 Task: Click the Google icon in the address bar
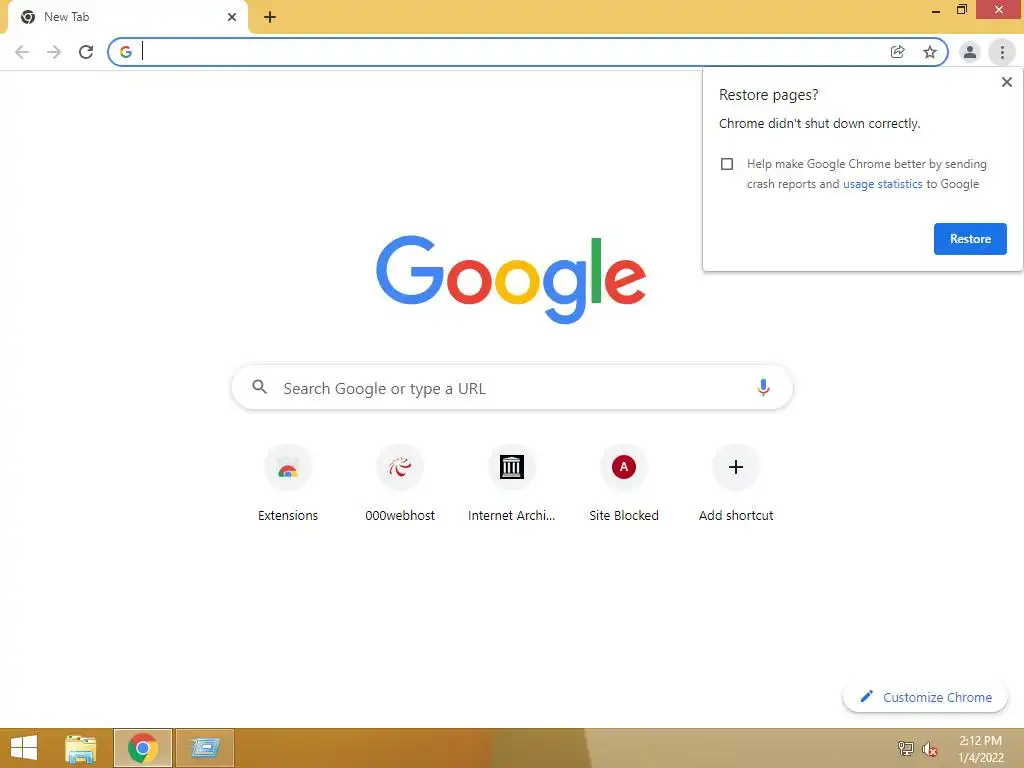click(x=126, y=52)
